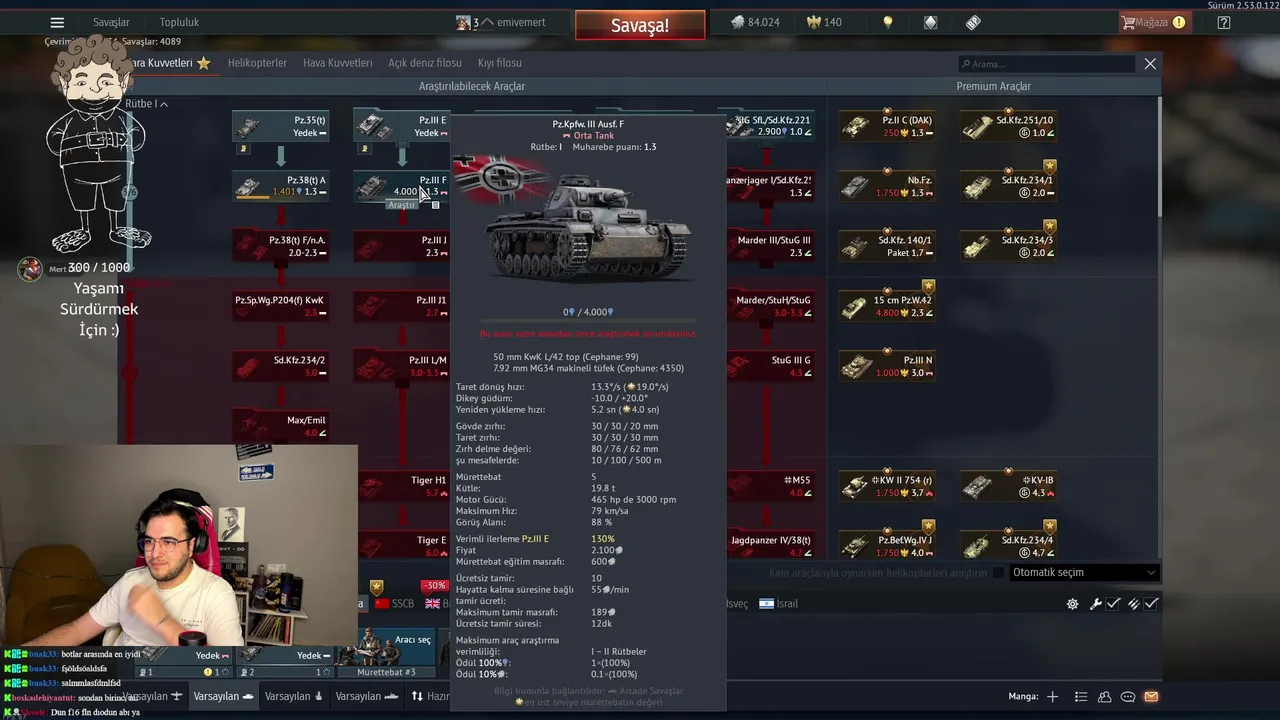The height and width of the screenshot is (720, 1280).
Task: Click the golden eagles balance 140
Action: [x=823, y=22]
